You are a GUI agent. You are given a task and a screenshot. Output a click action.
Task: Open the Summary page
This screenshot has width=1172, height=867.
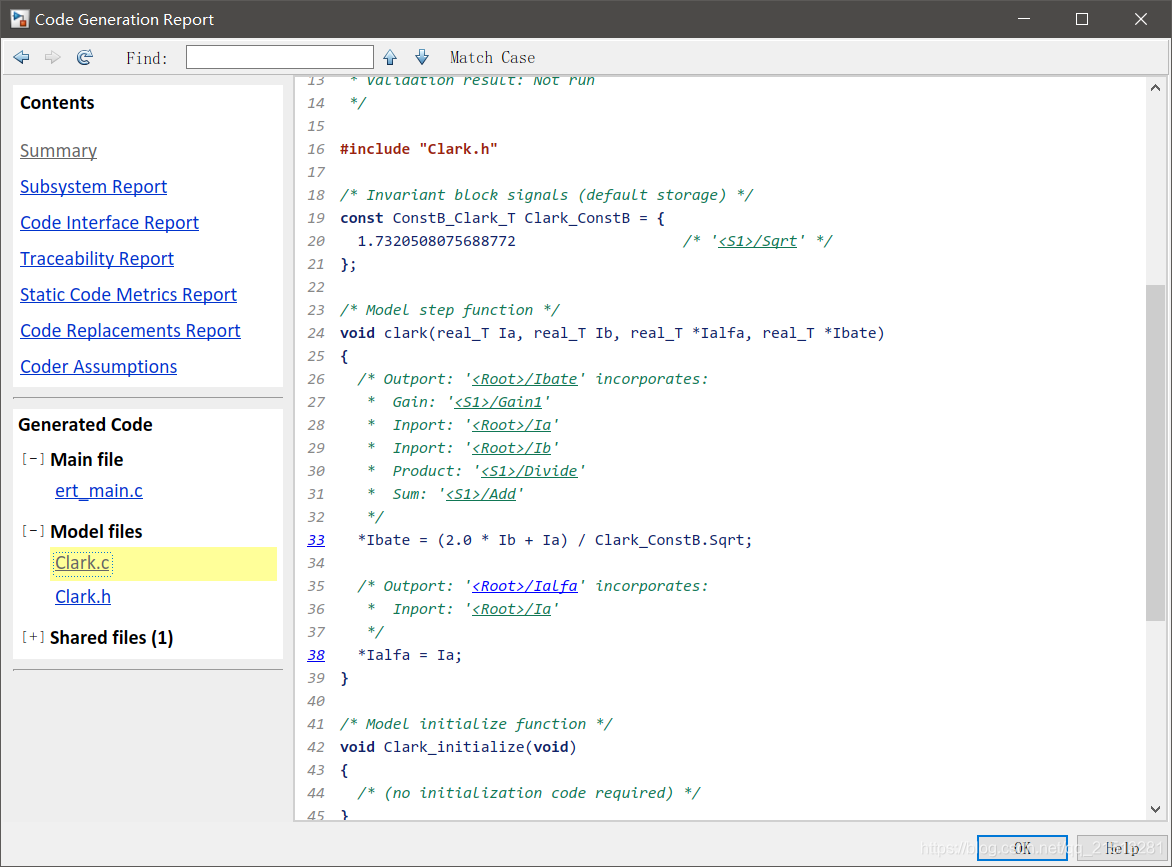(x=58, y=150)
